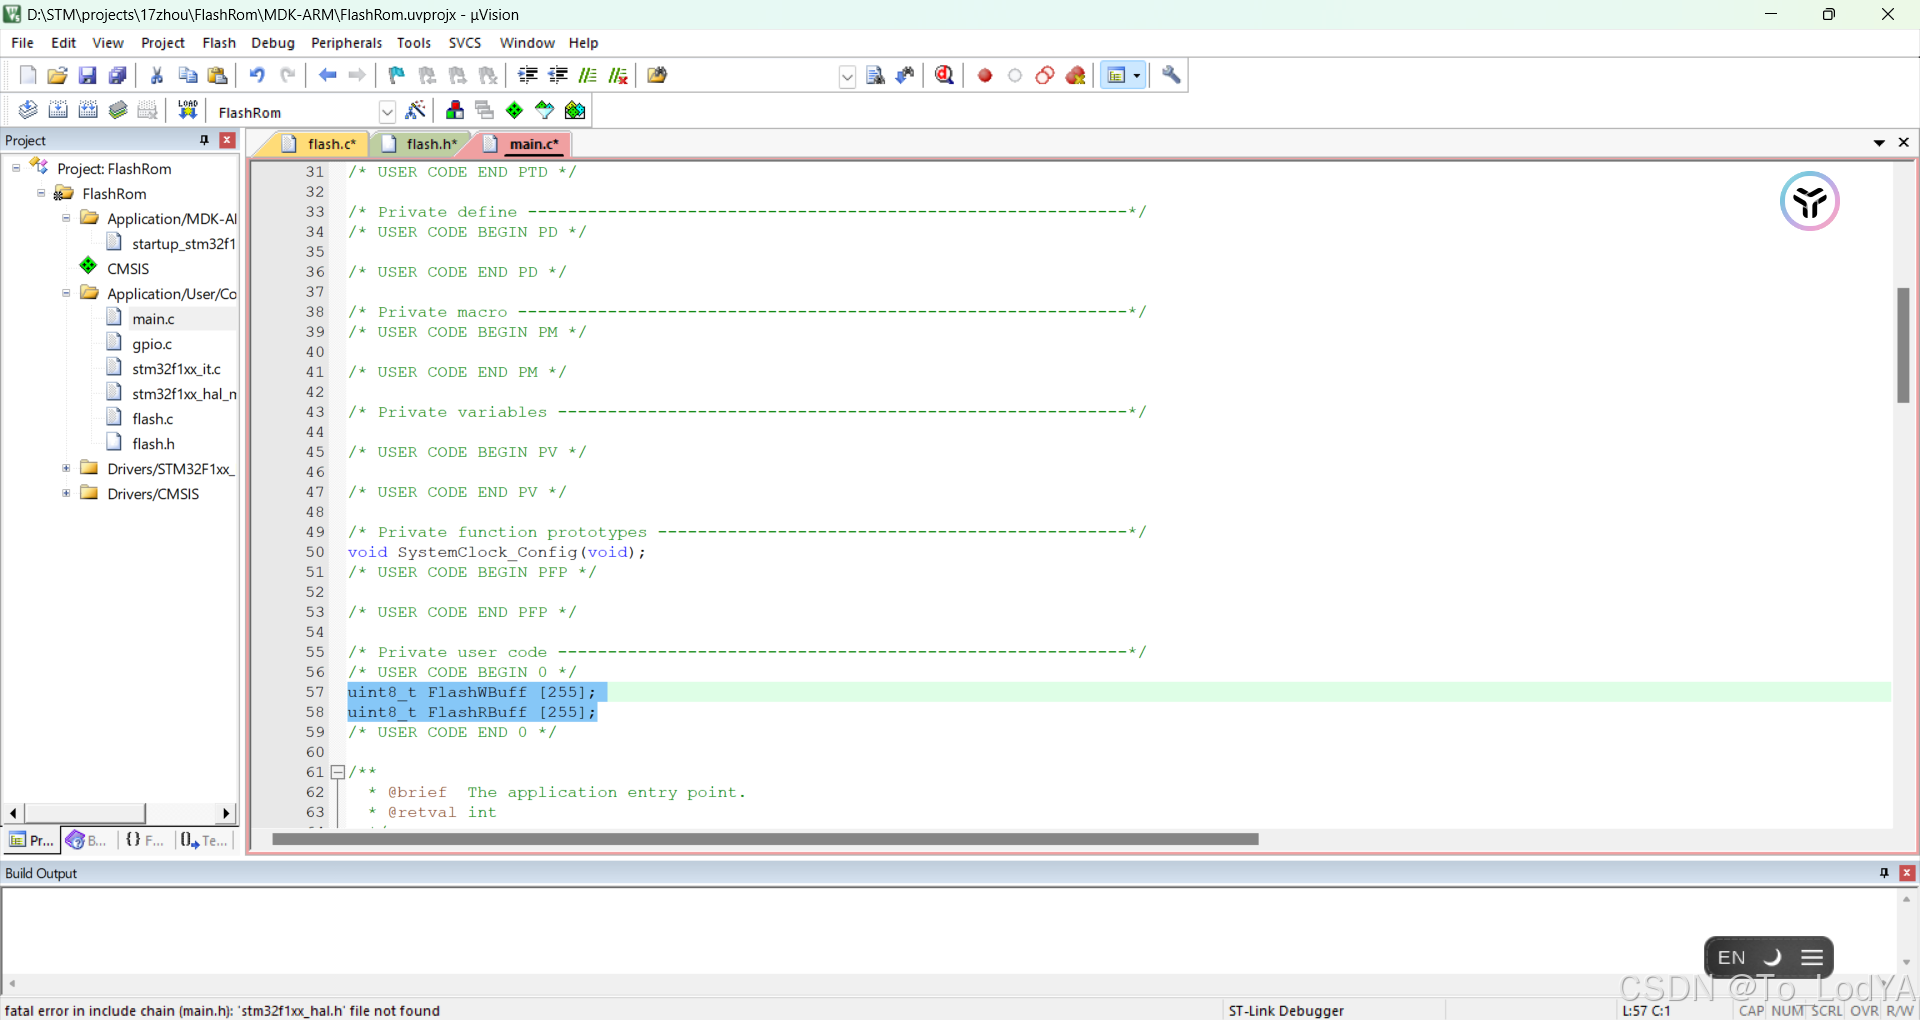
Task: Switch to the flash.c* editor tab
Action: [x=320, y=144]
